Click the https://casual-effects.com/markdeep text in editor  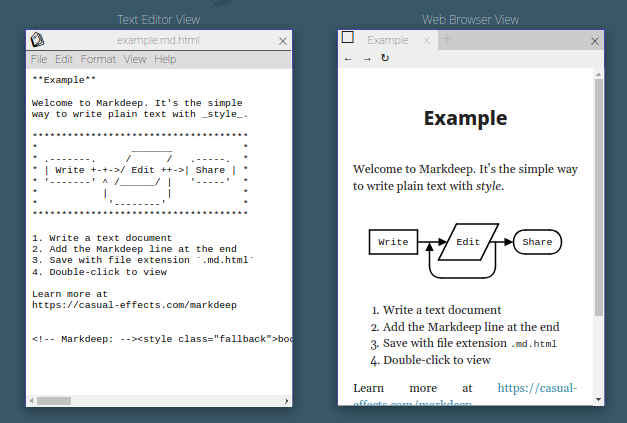(134, 305)
